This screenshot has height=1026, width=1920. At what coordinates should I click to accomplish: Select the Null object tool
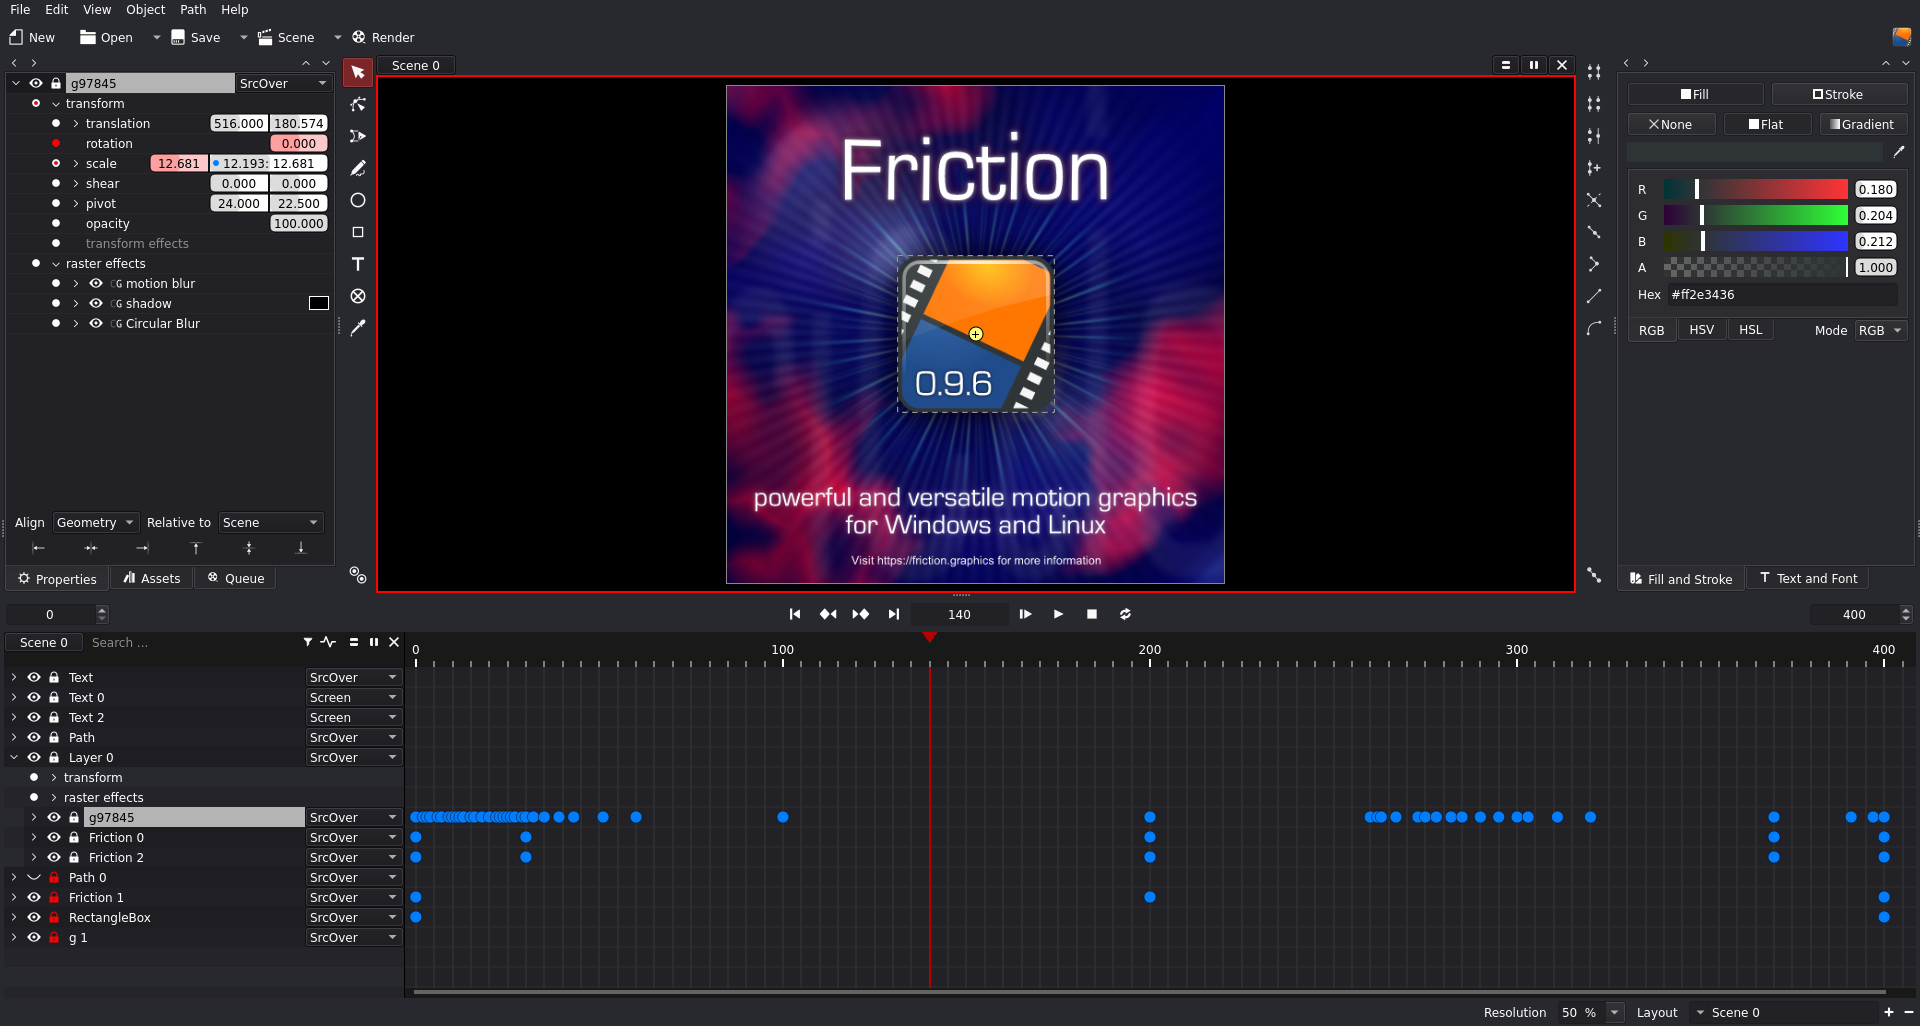tap(357, 296)
